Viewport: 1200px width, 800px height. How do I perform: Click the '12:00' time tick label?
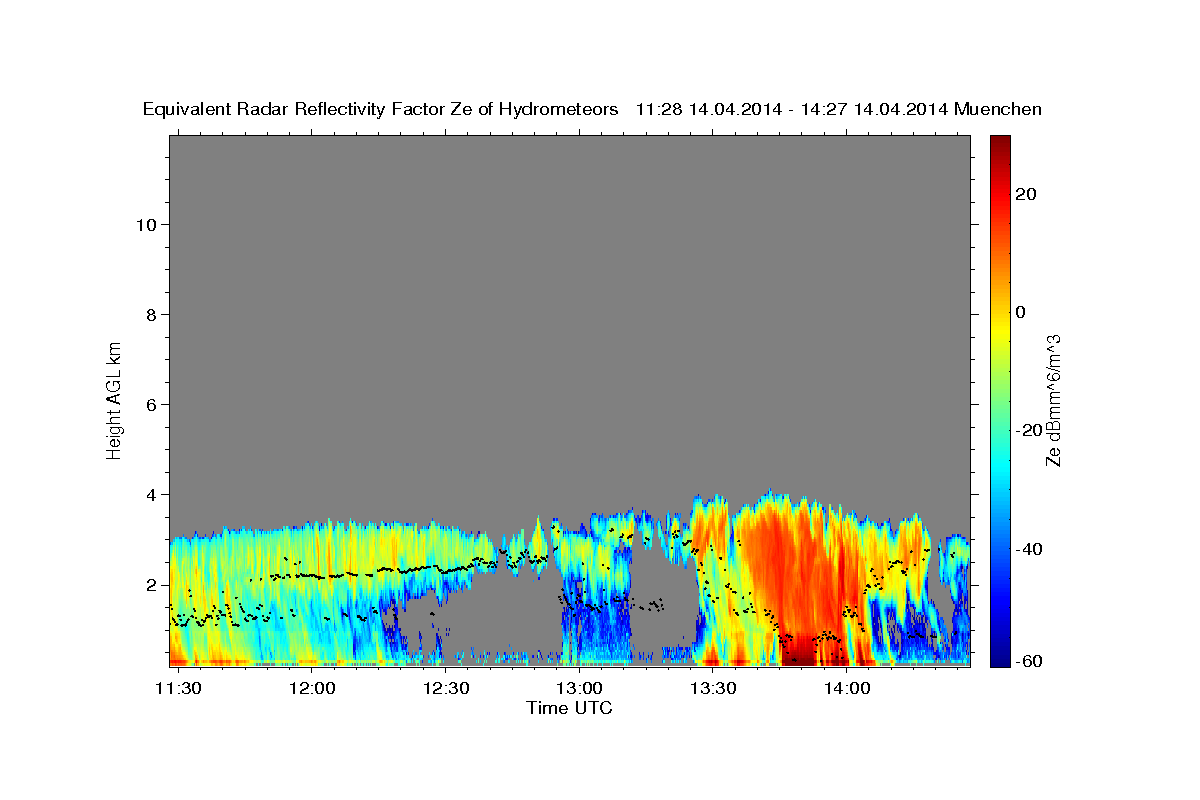pyautogui.click(x=312, y=688)
